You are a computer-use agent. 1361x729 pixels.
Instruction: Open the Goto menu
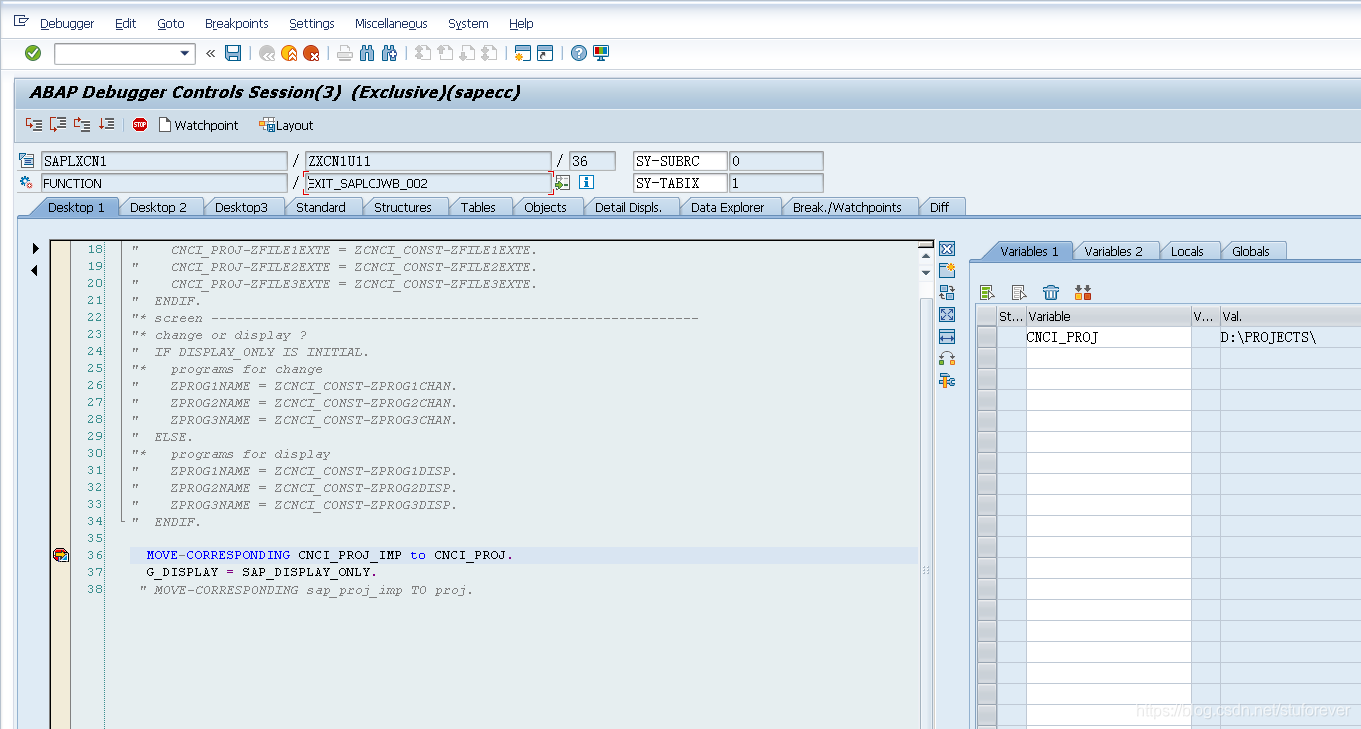tap(171, 23)
